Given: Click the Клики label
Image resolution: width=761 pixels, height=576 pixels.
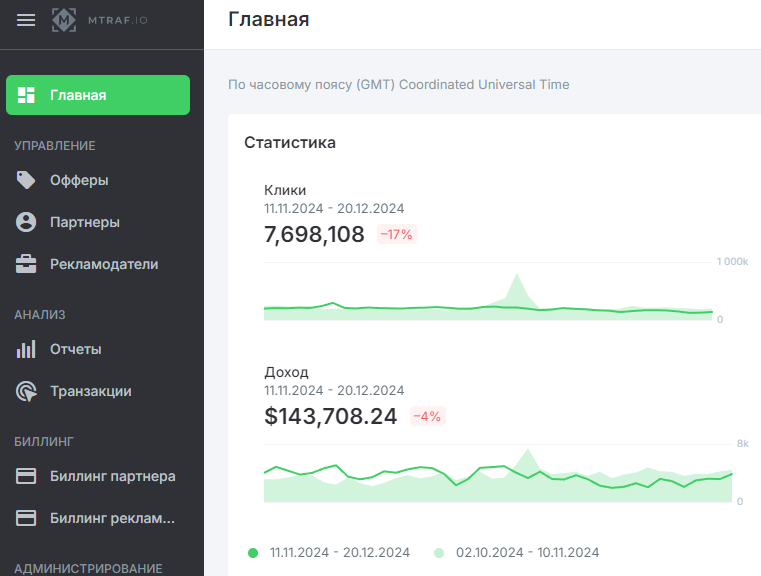Looking at the screenshot, I should click(x=285, y=190).
